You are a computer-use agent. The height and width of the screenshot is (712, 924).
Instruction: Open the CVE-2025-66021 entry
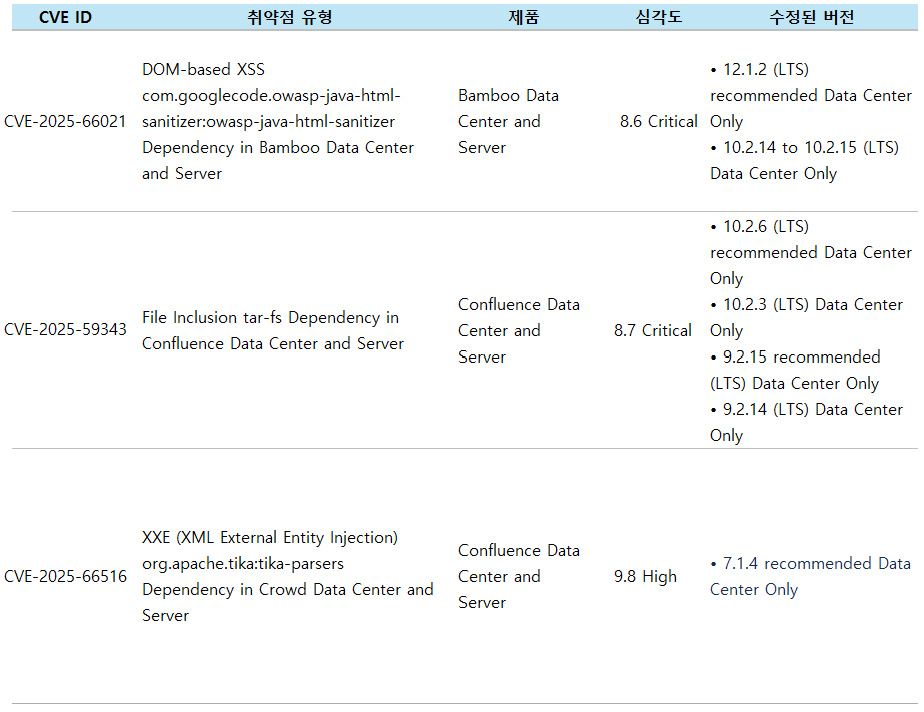pyautogui.click(x=65, y=122)
